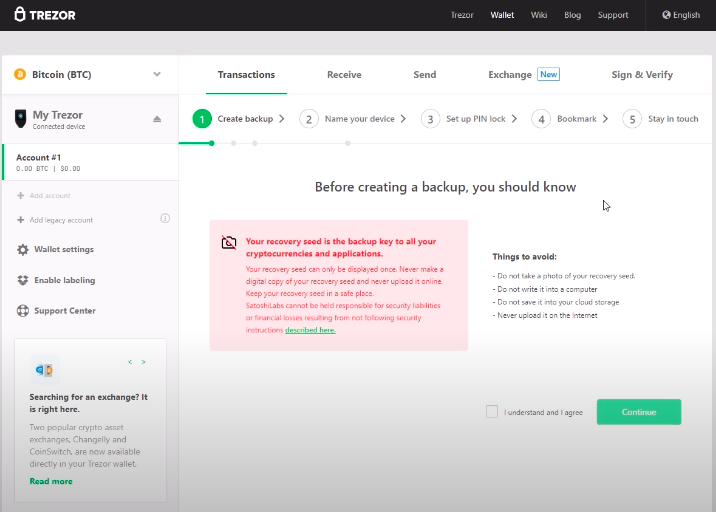Viewport: 716px width, 512px height.
Task: Click the no-camera warning icon
Action: click(x=229, y=243)
